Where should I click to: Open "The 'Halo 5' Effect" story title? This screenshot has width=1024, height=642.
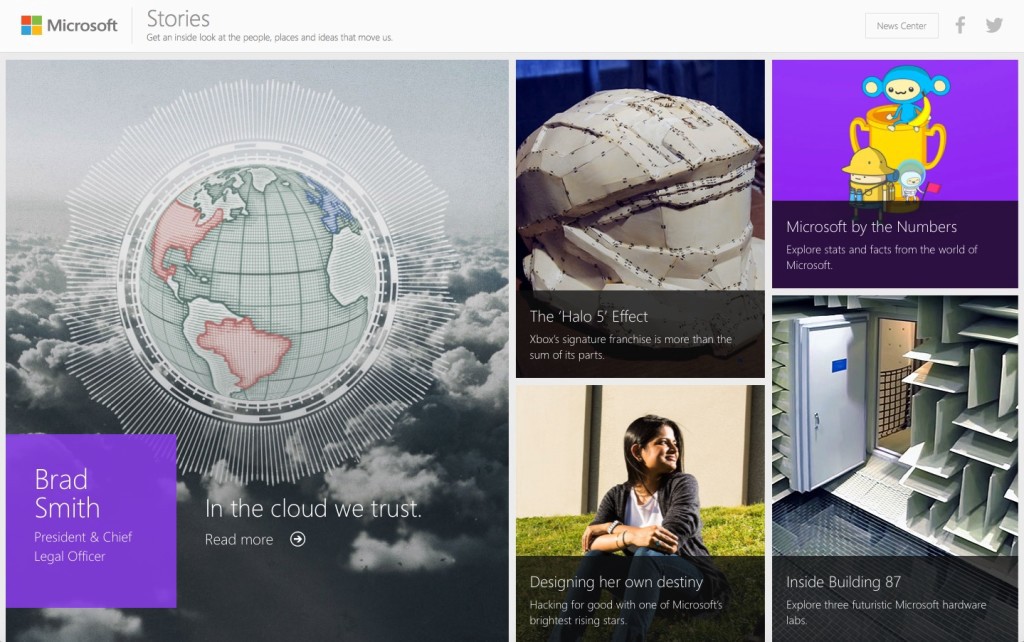coord(588,317)
